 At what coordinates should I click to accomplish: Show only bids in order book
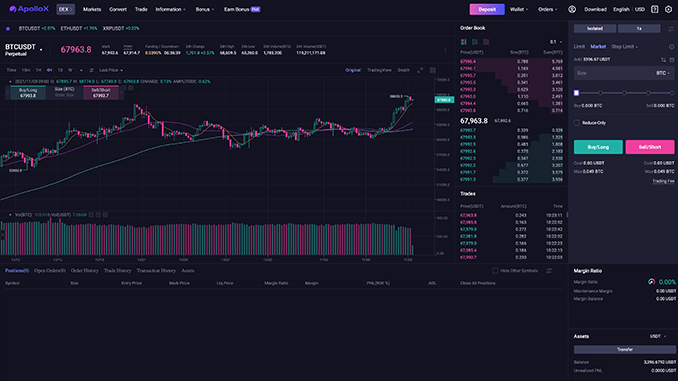tap(475, 42)
